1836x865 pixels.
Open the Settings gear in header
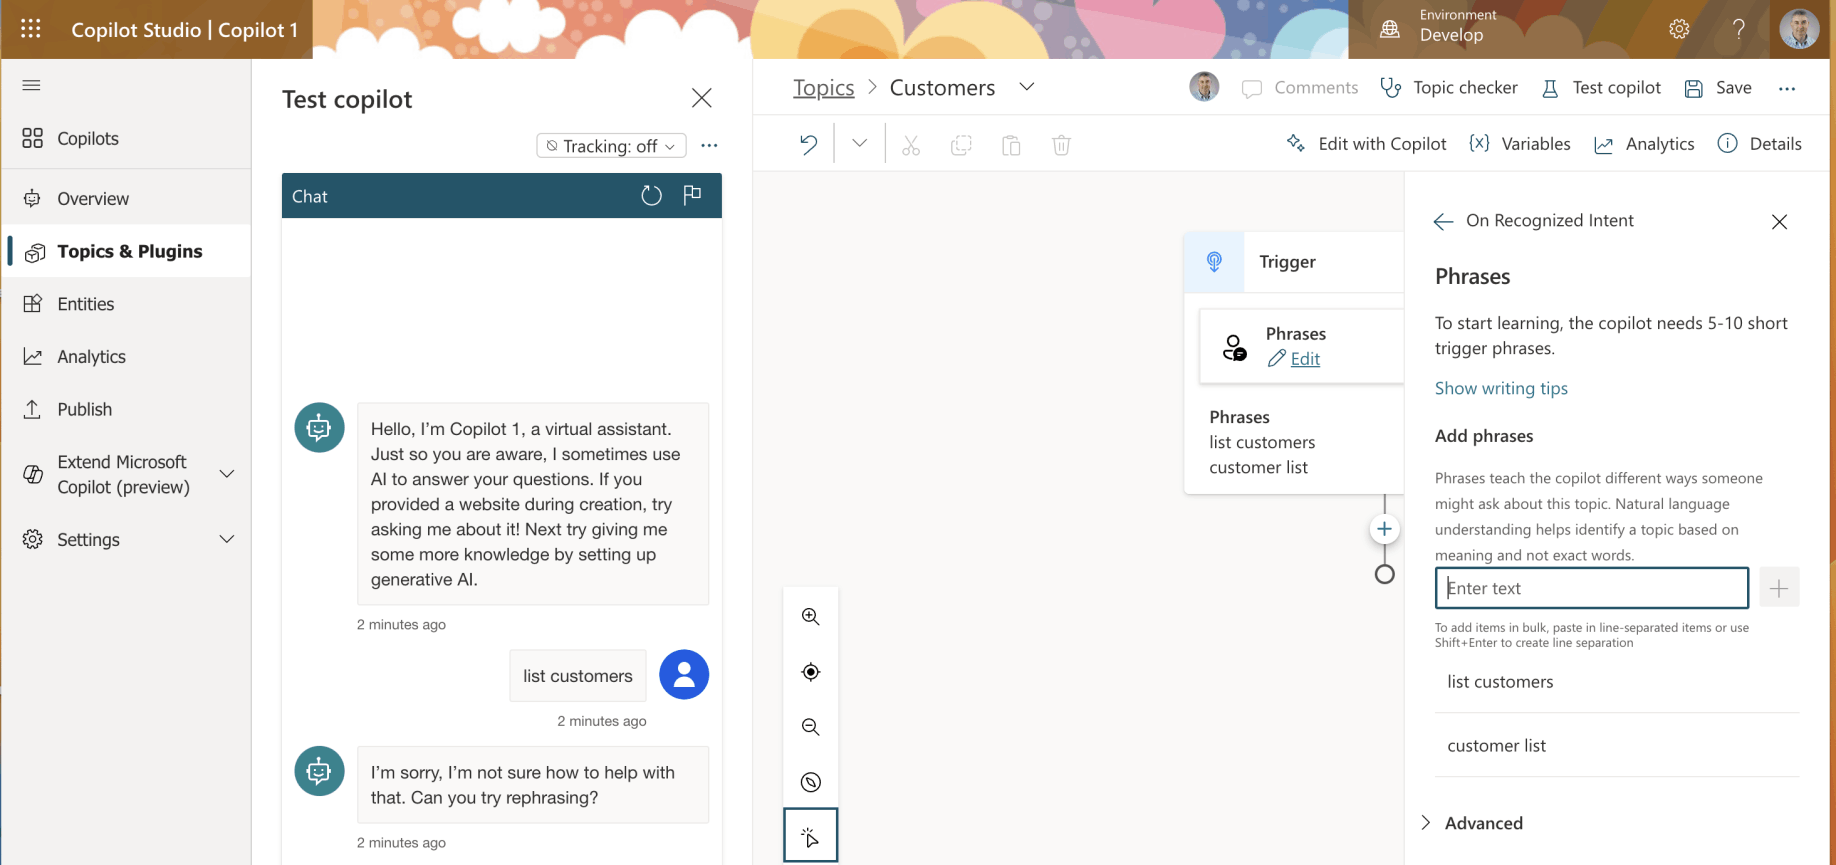1679,29
